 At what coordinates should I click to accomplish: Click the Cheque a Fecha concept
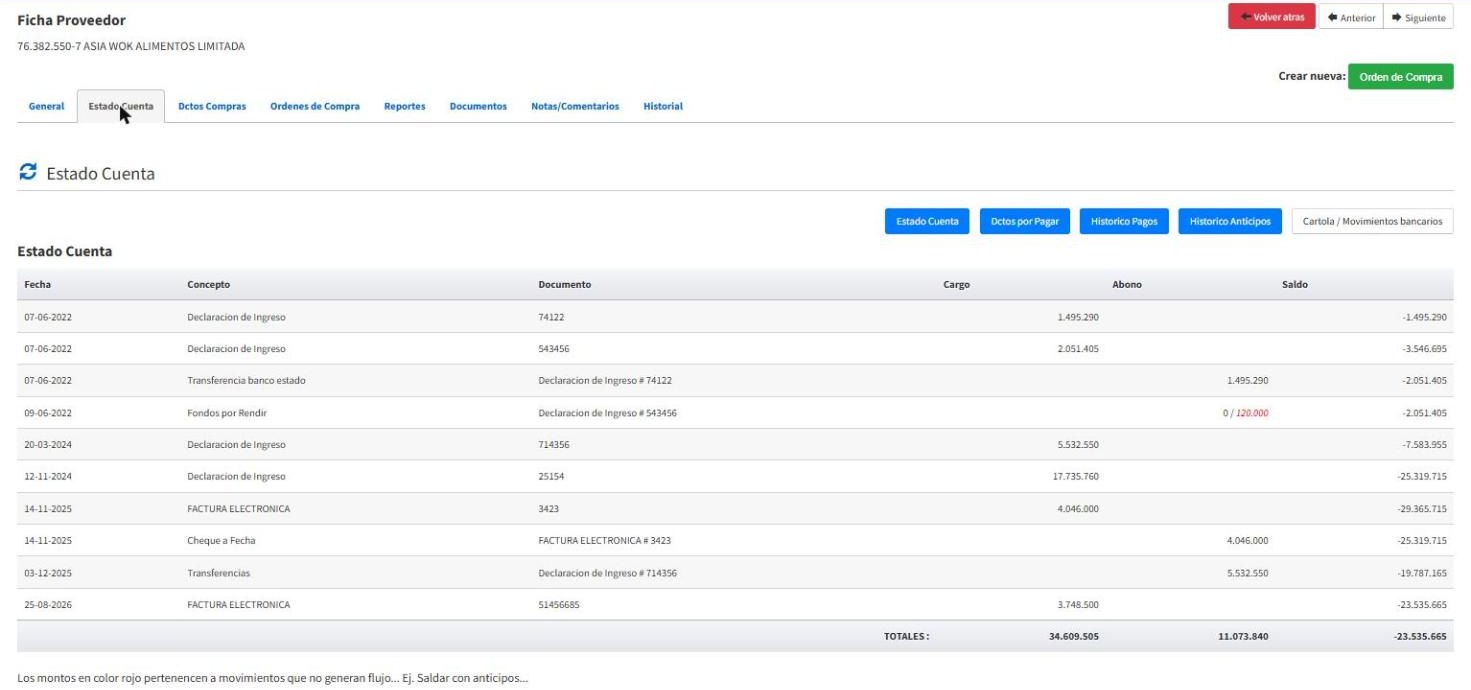(221, 541)
